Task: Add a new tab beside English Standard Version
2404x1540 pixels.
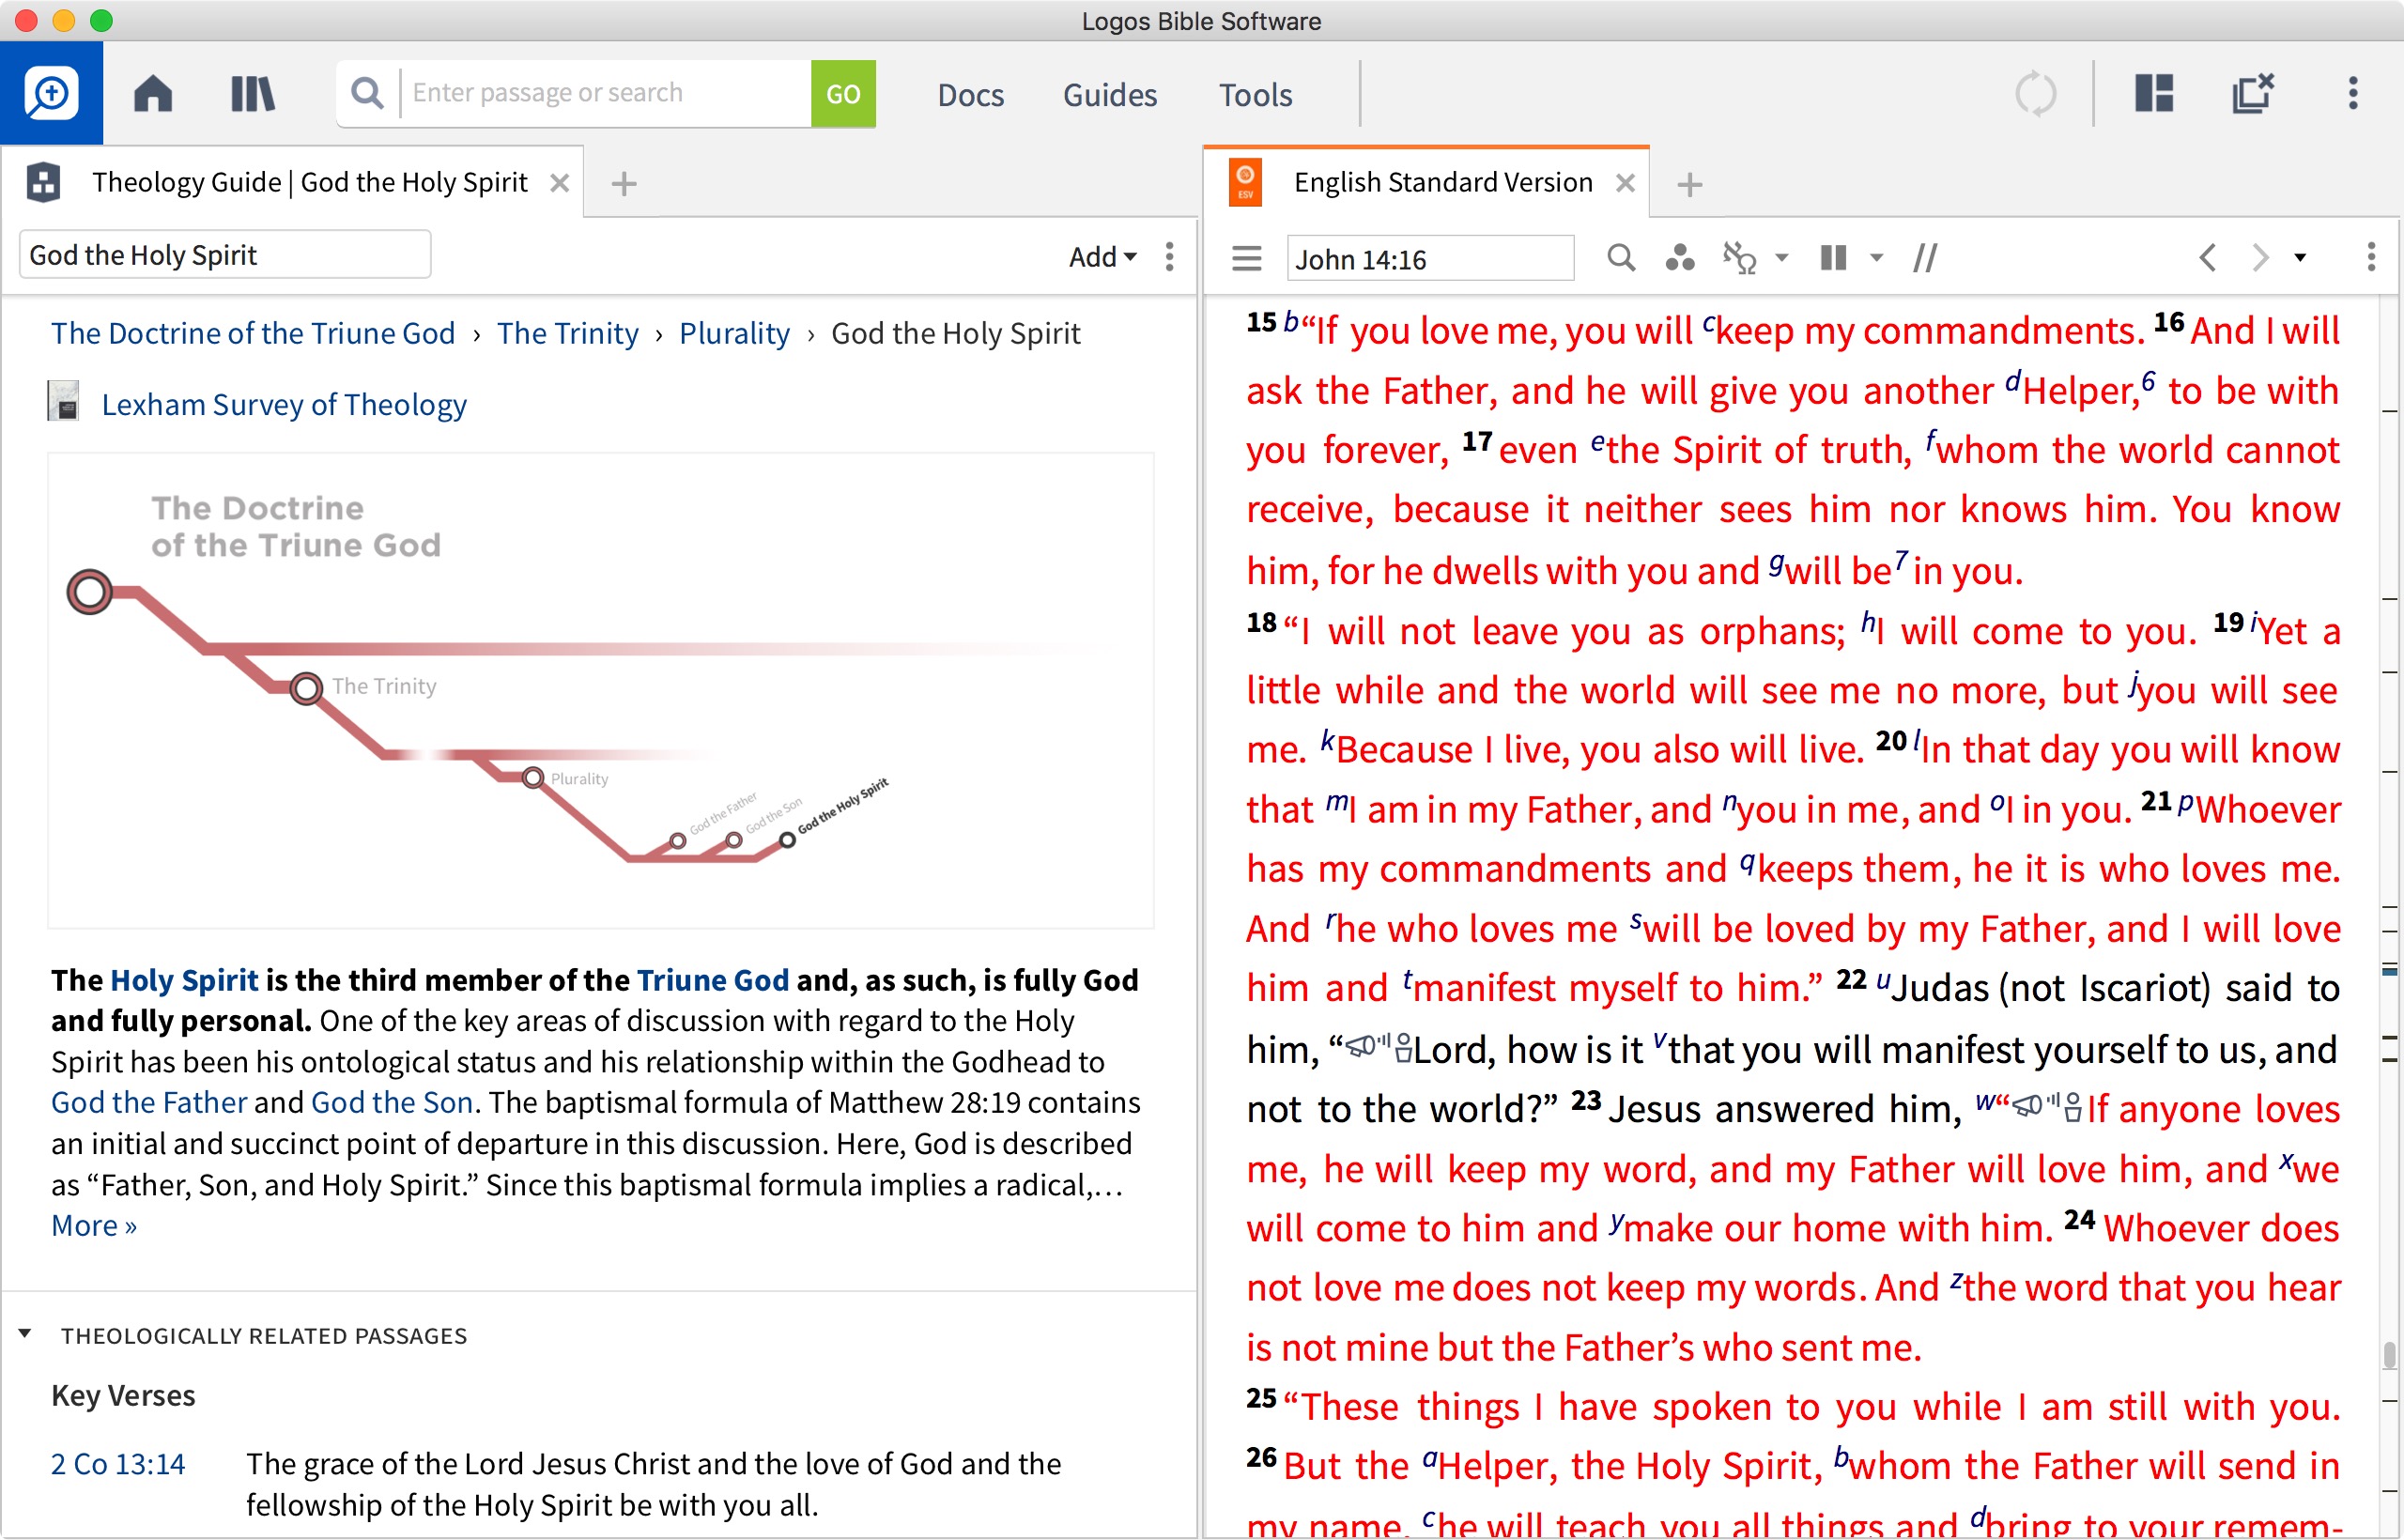Action: [1690, 185]
